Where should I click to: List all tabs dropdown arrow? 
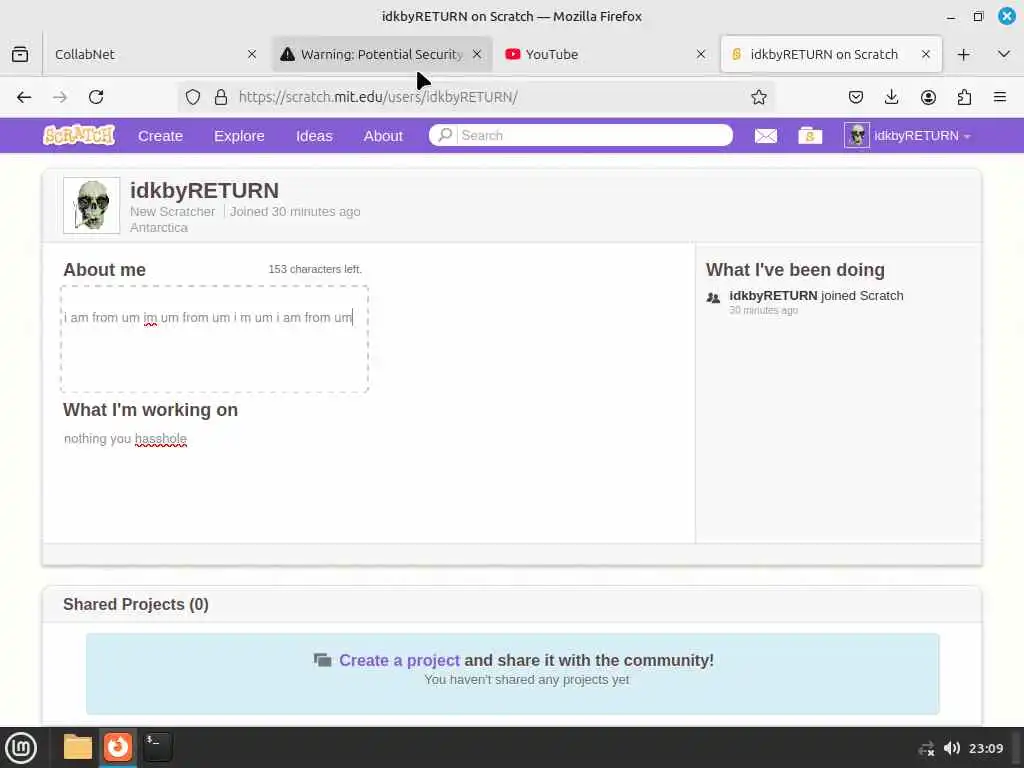tap(1004, 54)
